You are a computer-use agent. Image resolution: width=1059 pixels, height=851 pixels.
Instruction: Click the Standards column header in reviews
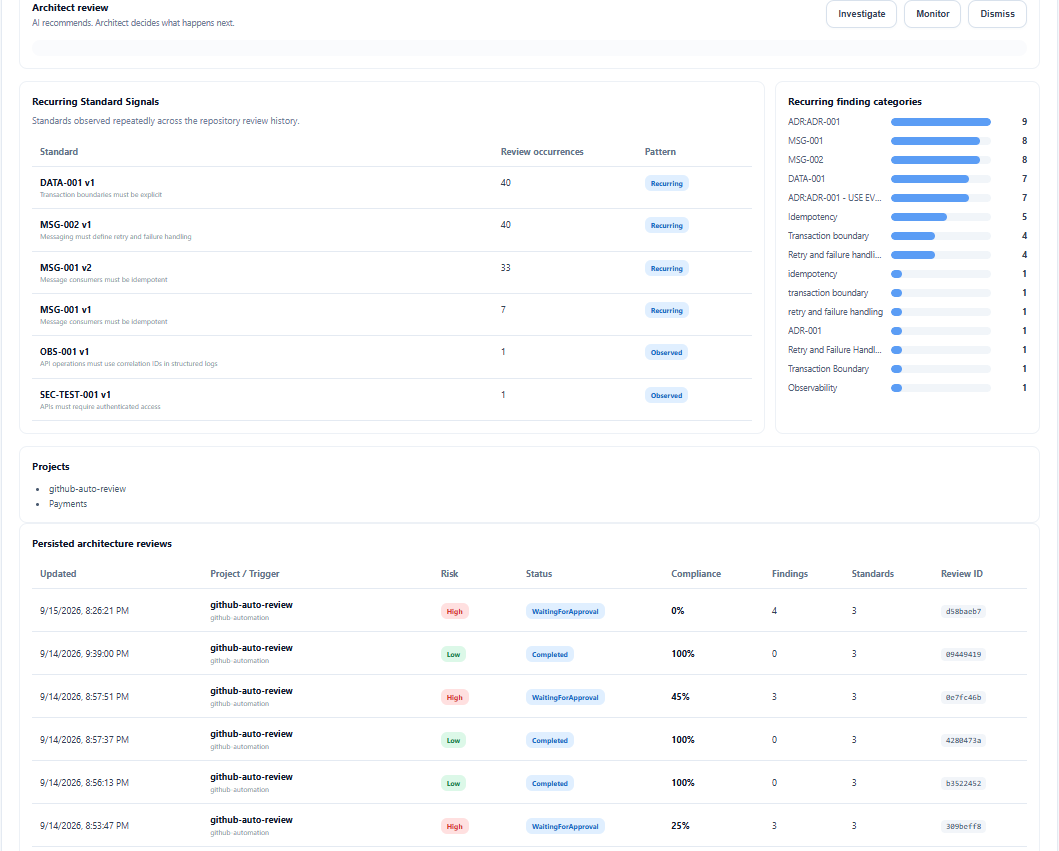click(x=873, y=573)
